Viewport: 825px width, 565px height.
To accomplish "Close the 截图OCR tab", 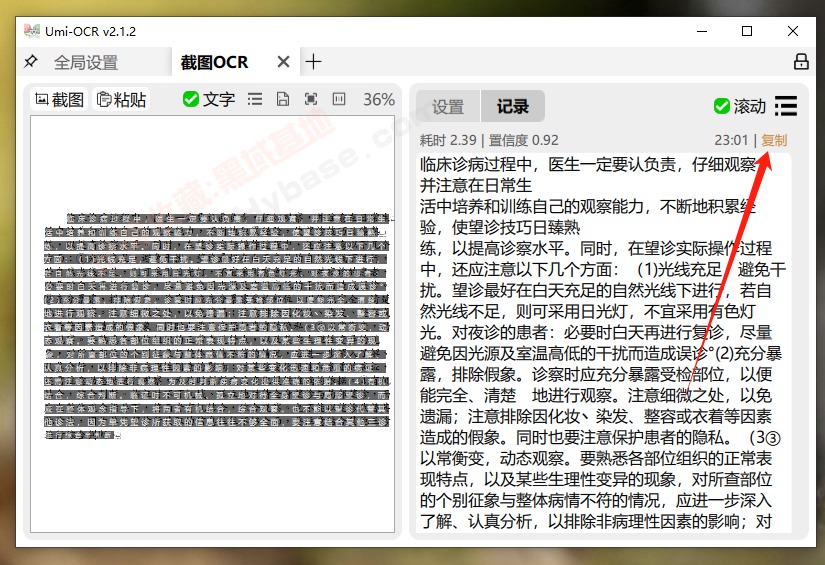I will pos(284,62).
